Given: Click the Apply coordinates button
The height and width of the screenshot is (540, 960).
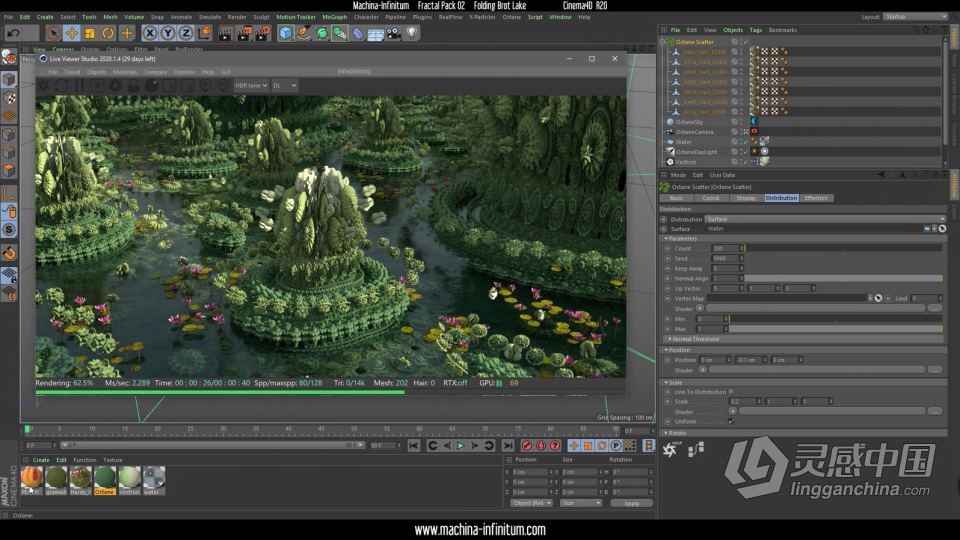Looking at the screenshot, I should (x=632, y=503).
